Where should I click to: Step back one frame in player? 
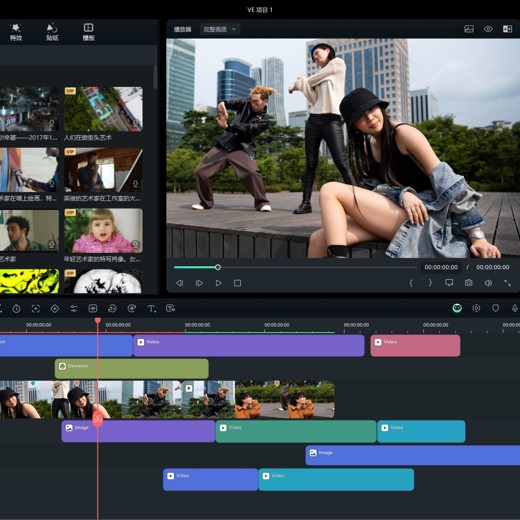(x=179, y=283)
